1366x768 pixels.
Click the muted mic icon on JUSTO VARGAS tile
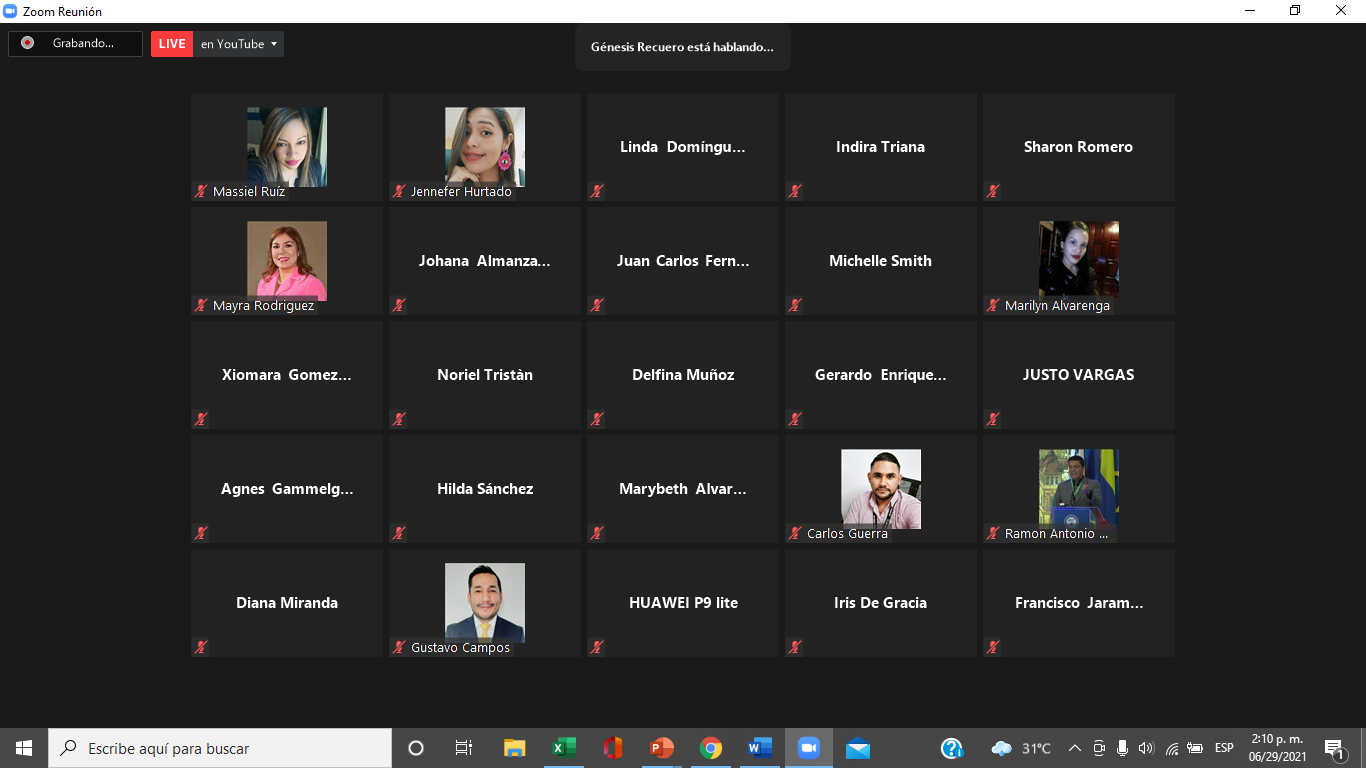click(993, 419)
